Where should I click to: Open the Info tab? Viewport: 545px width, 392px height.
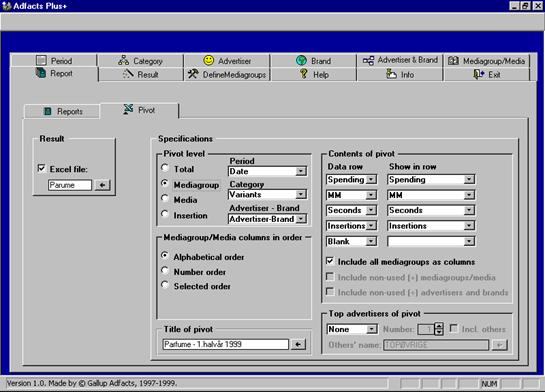click(400, 74)
